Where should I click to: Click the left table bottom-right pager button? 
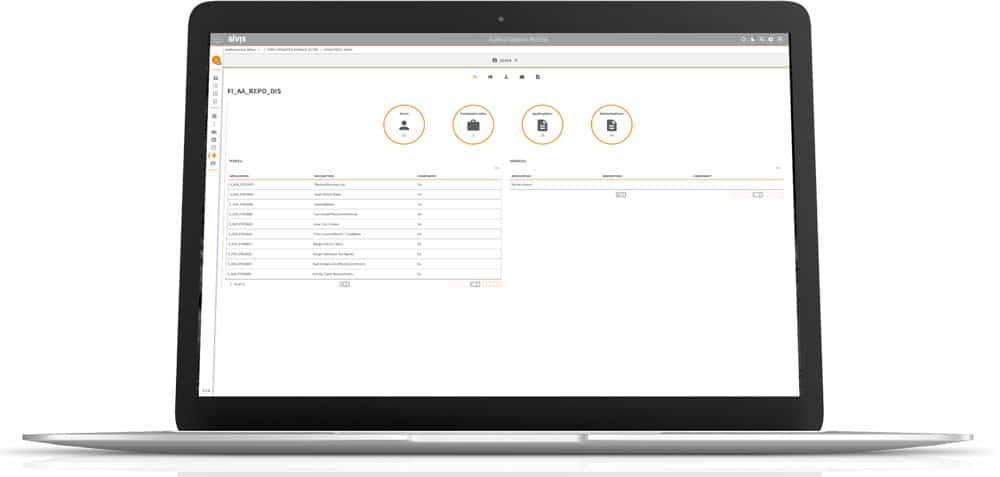tap(475, 284)
